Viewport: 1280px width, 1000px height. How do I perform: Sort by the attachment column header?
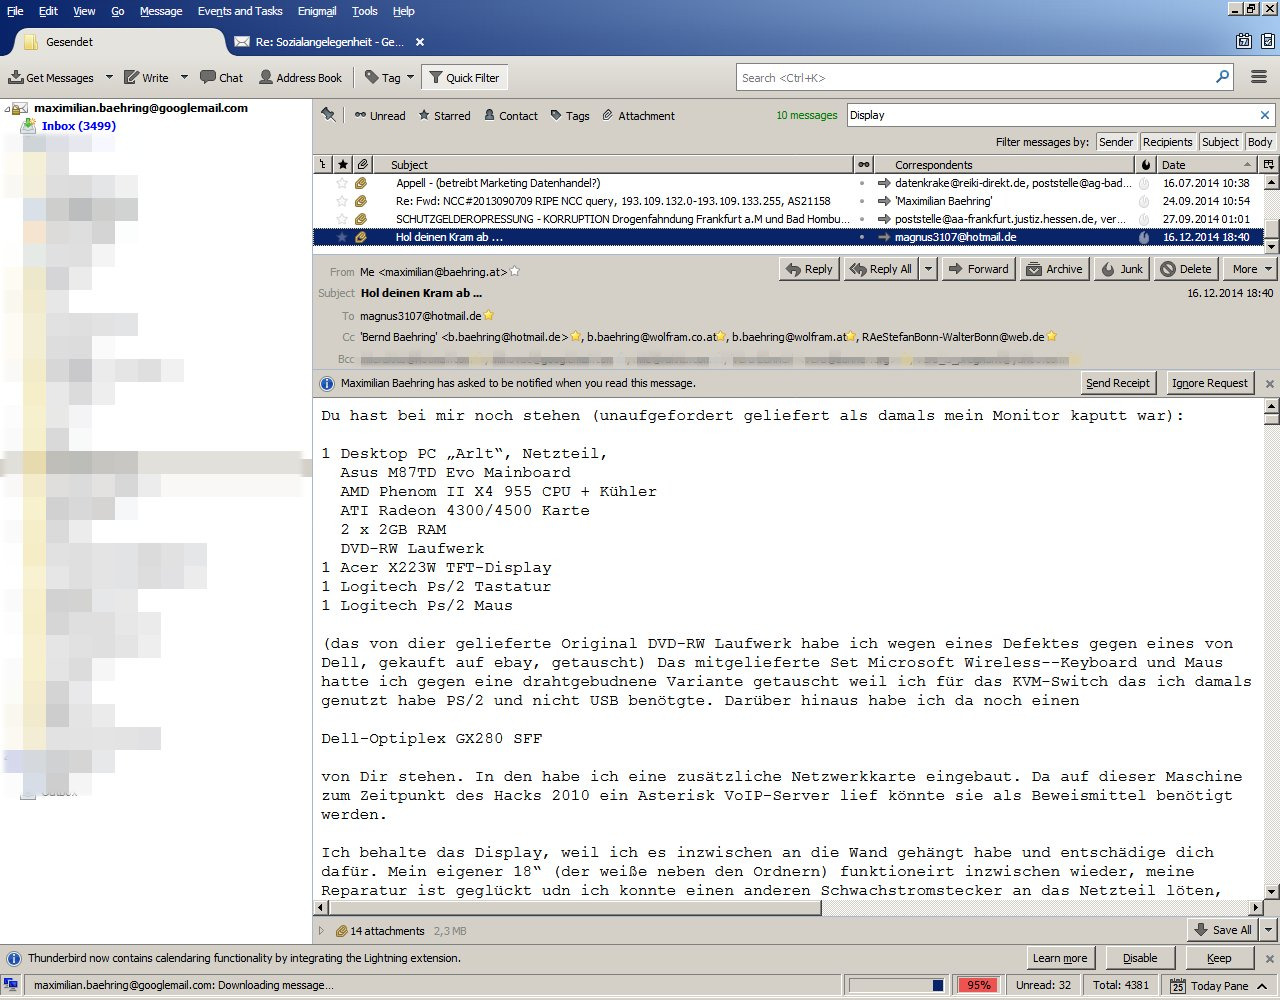[x=362, y=164]
